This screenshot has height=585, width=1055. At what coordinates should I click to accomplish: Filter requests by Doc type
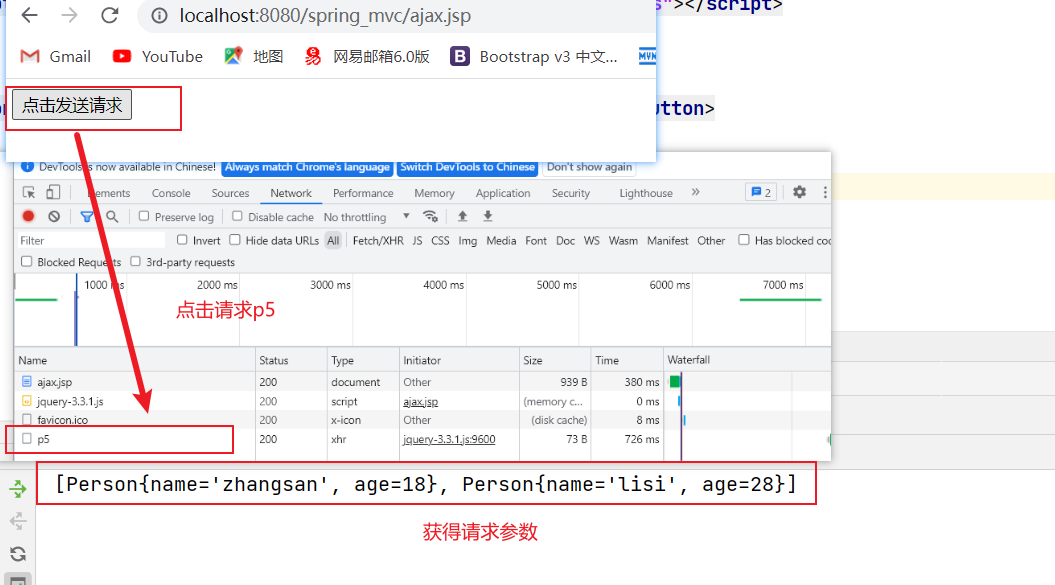tap(565, 240)
